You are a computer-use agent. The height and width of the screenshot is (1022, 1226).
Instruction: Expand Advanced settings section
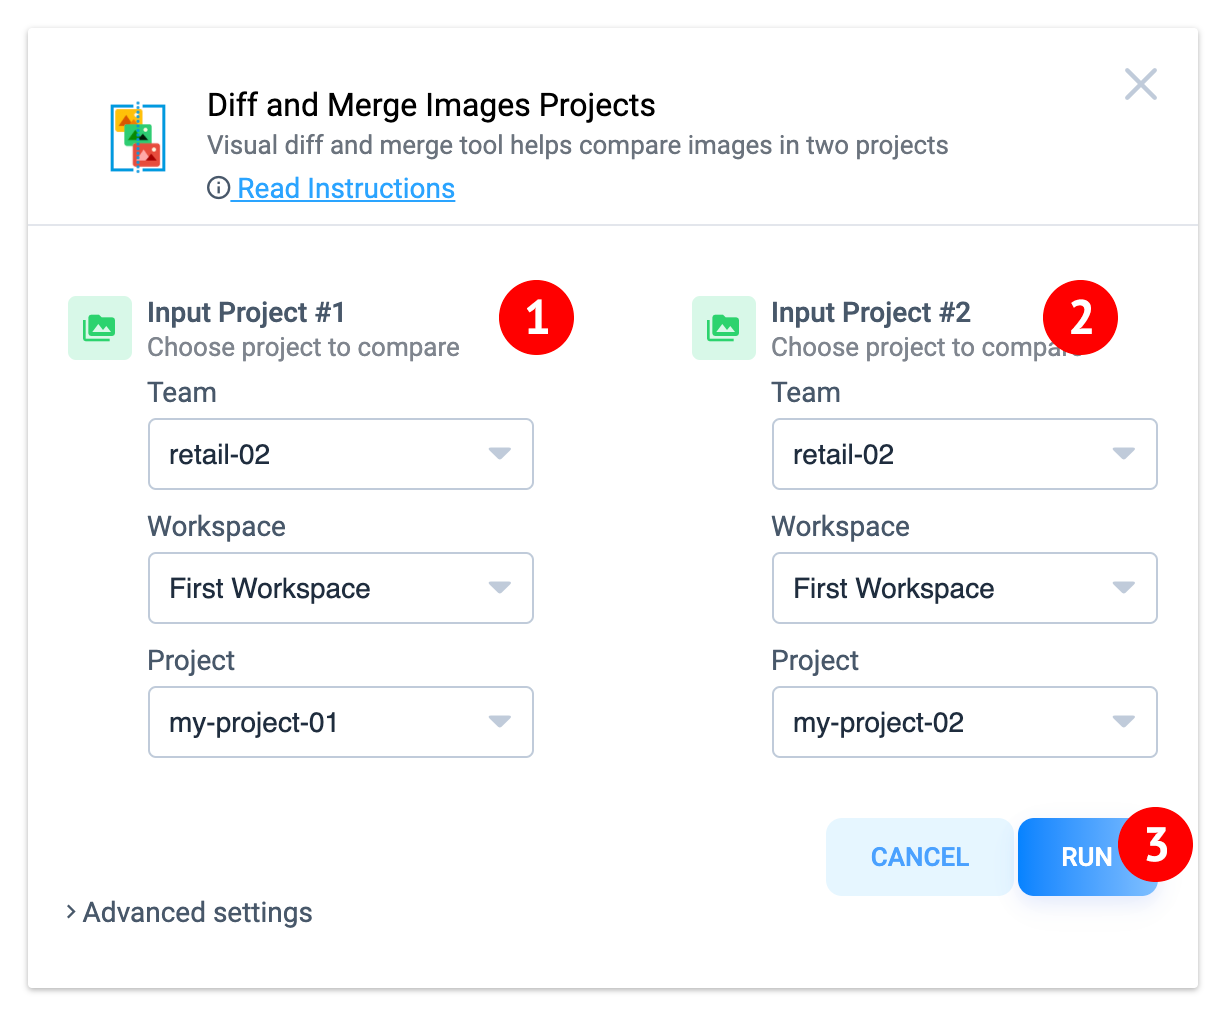click(x=190, y=912)
